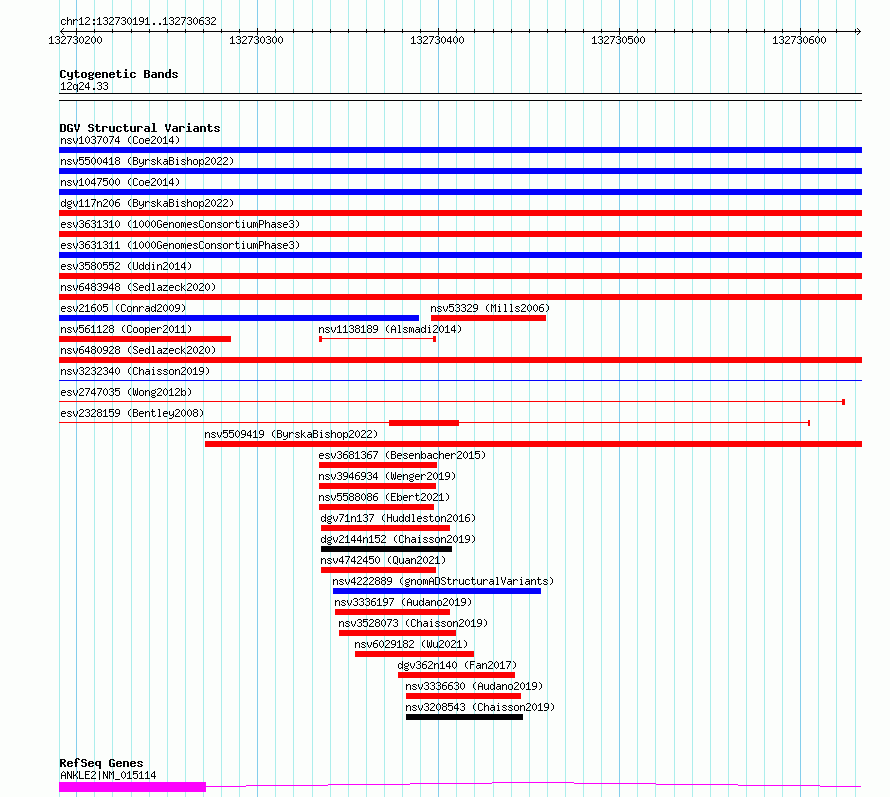
Task: Click the Cytogenetic Bands track title
Action: click(x=119, y=74)
